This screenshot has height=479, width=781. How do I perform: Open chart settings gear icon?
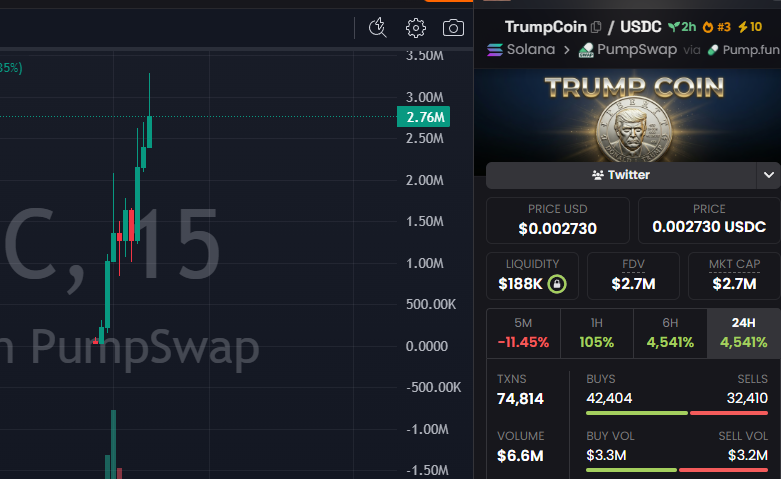pyautogui.click(x=416, y=28)
